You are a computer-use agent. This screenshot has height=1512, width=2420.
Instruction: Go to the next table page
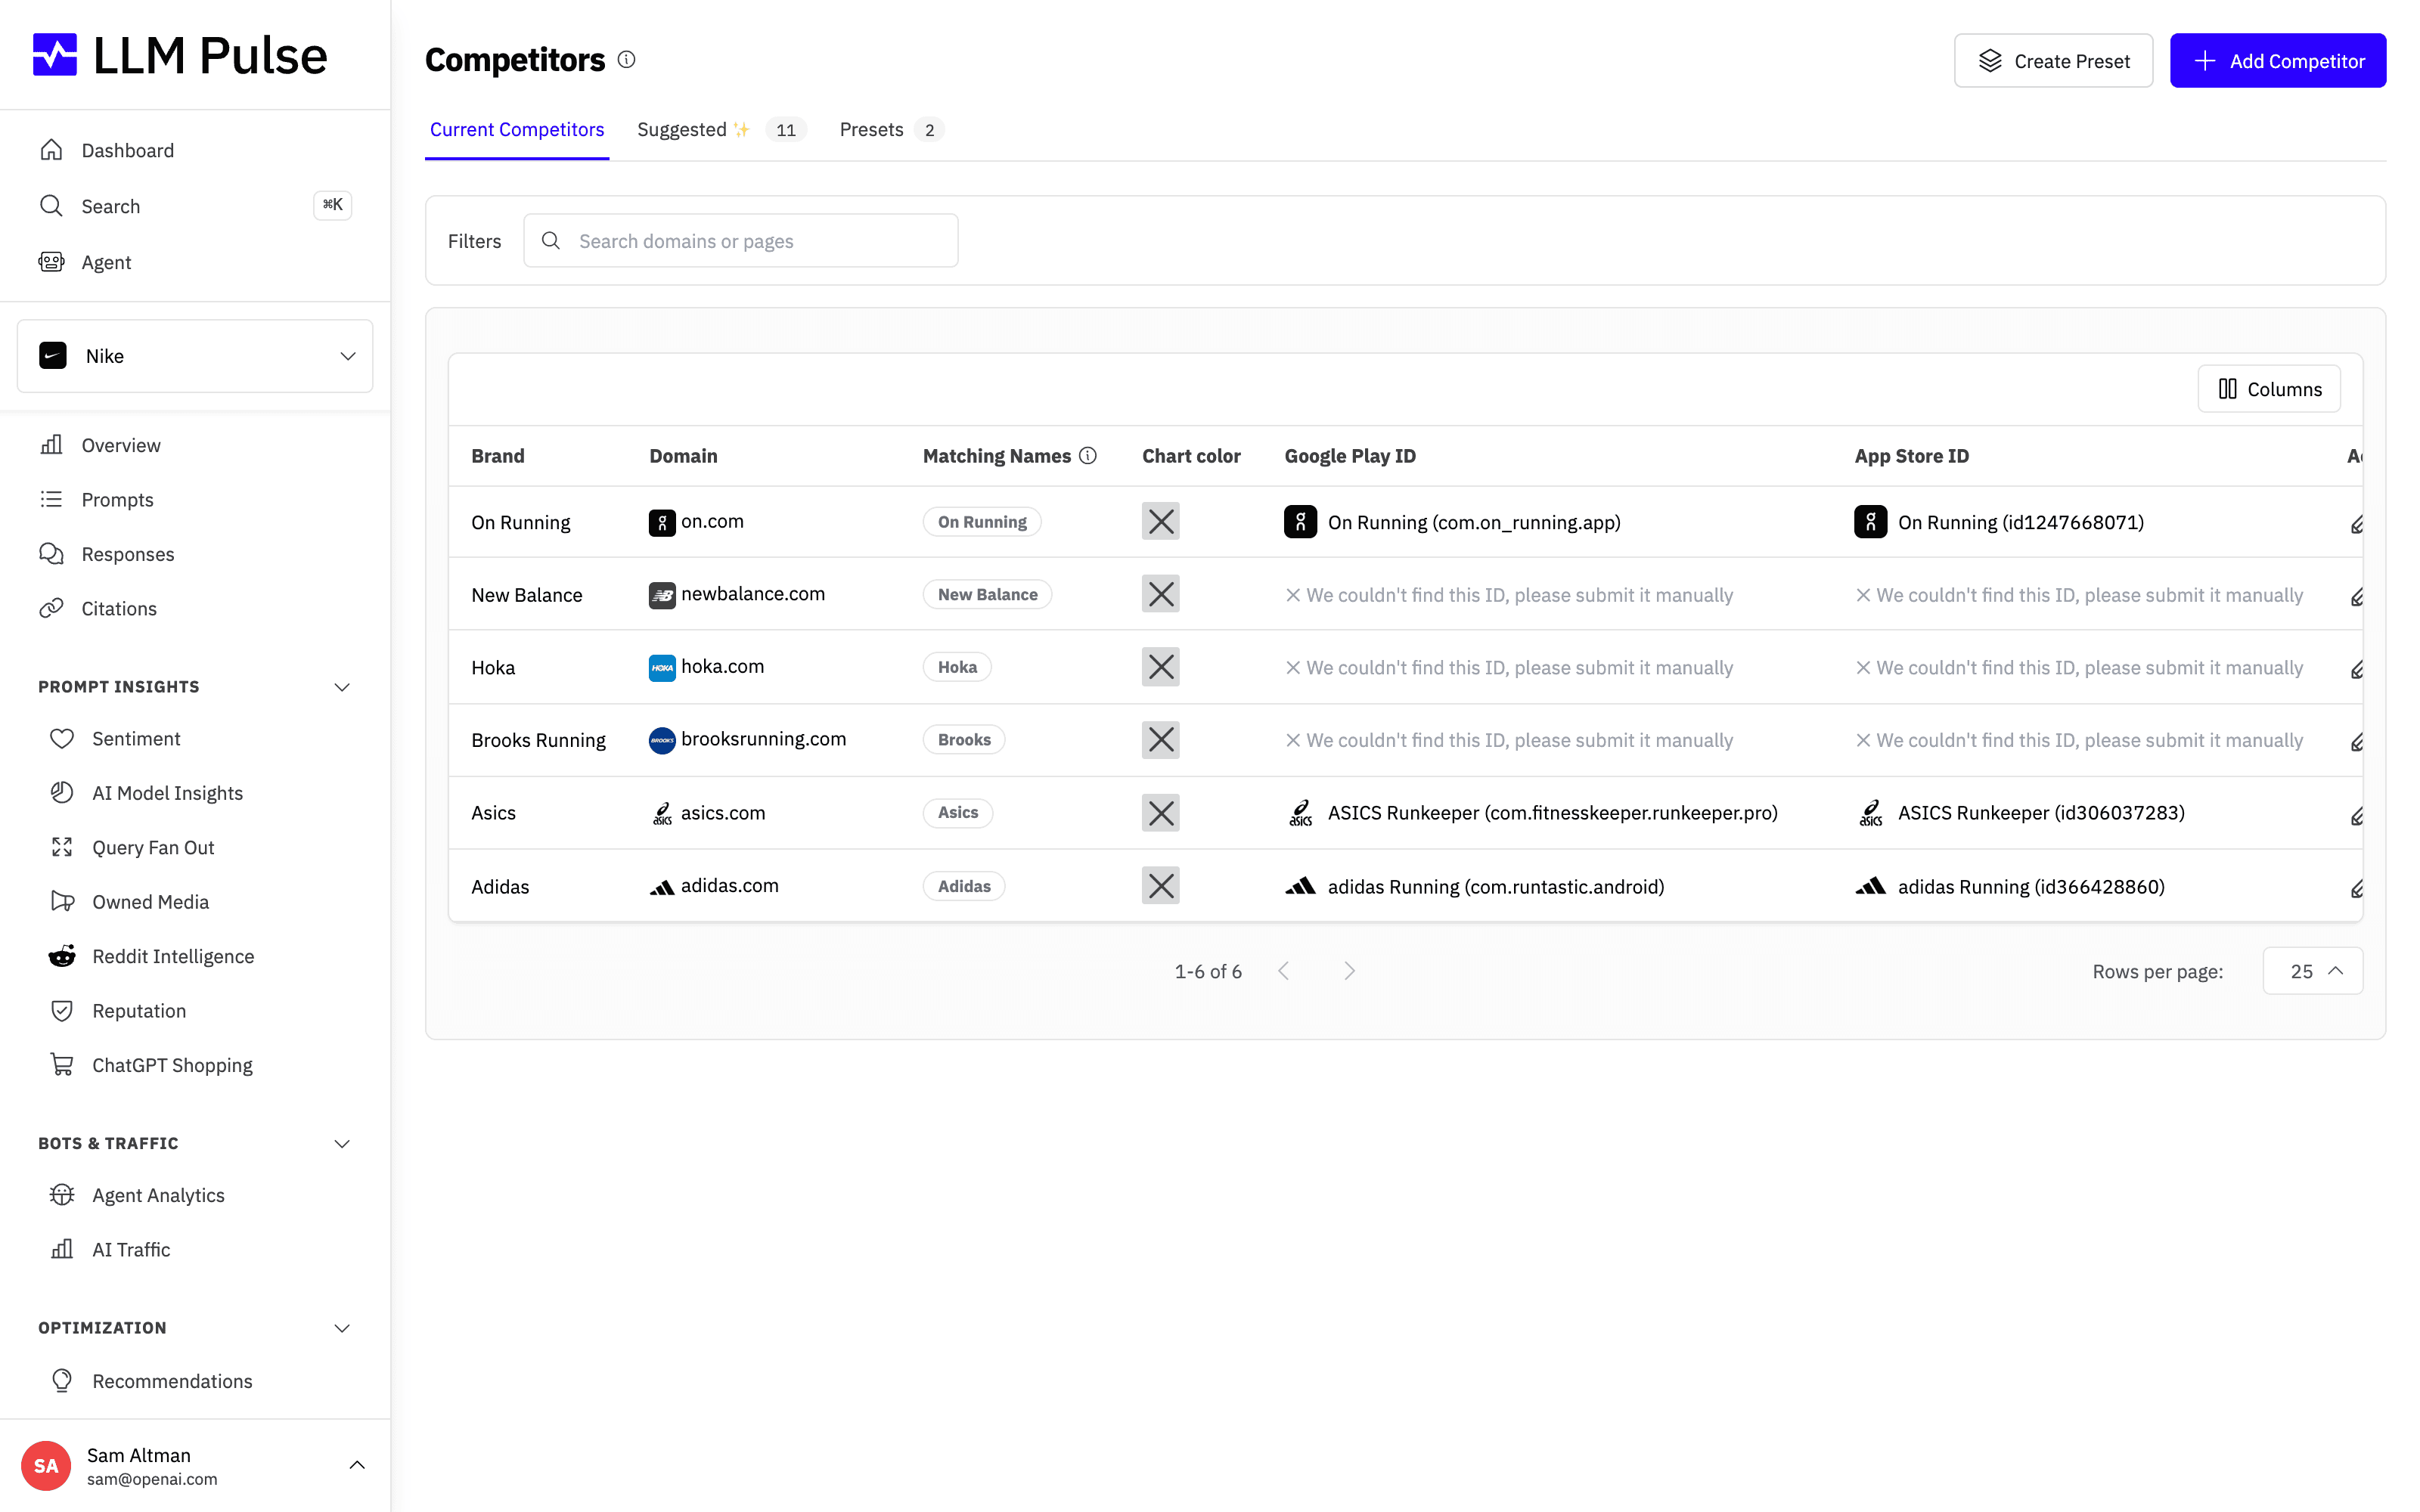1349,971
